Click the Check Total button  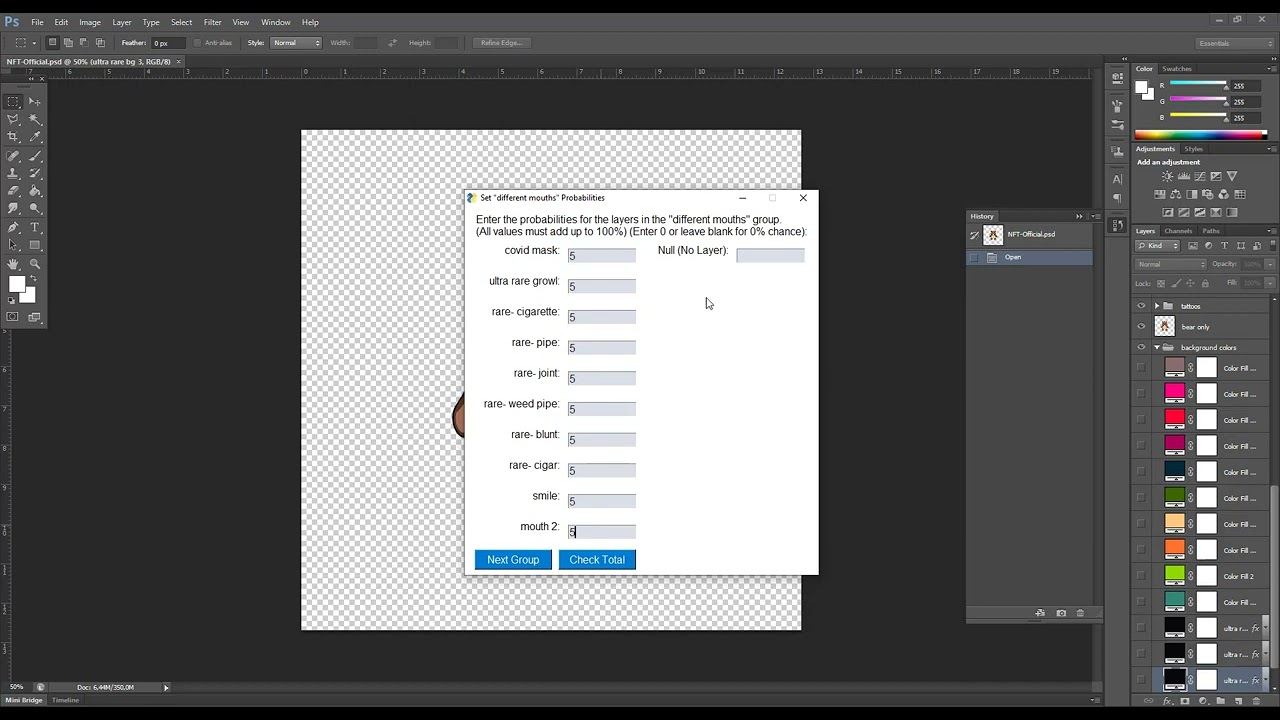click(597, 560)
